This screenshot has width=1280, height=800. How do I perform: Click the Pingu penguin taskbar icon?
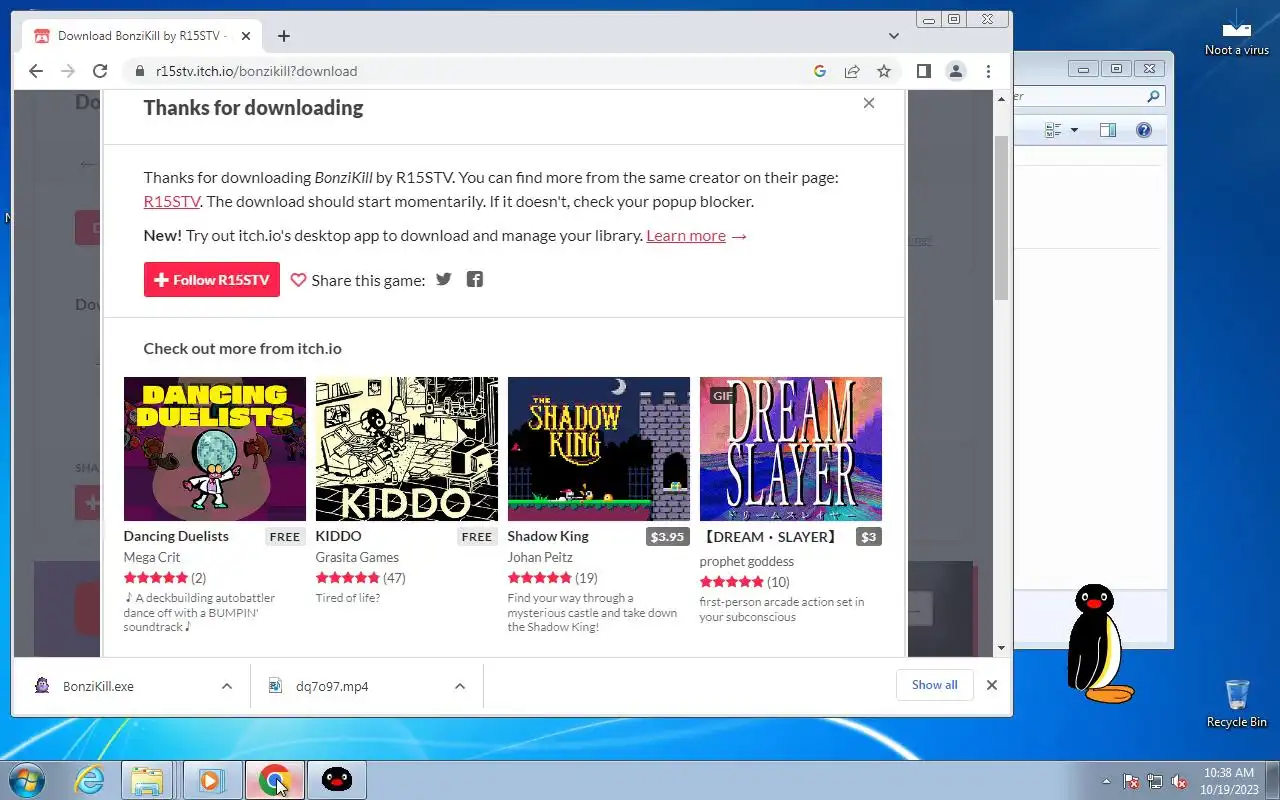337,780
